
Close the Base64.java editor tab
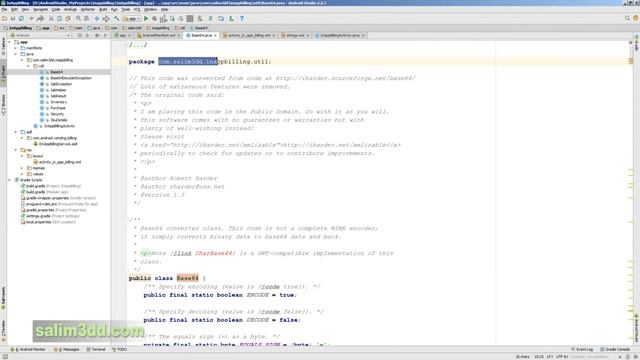tap(216, 36)
